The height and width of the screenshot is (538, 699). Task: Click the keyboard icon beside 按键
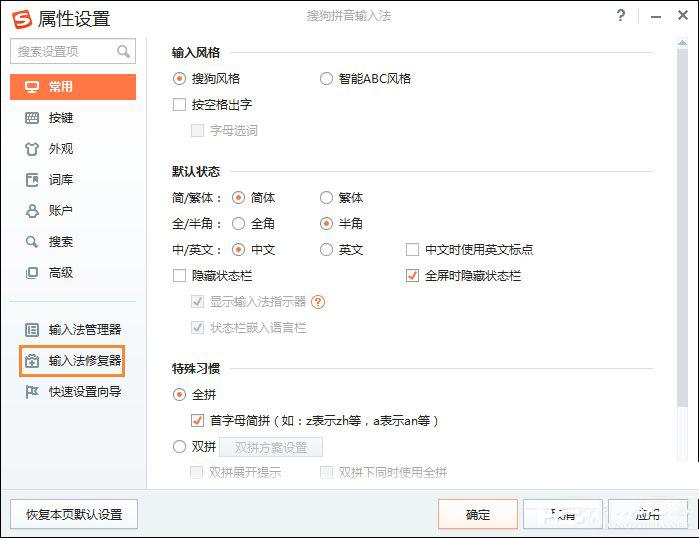coord(32,118)
